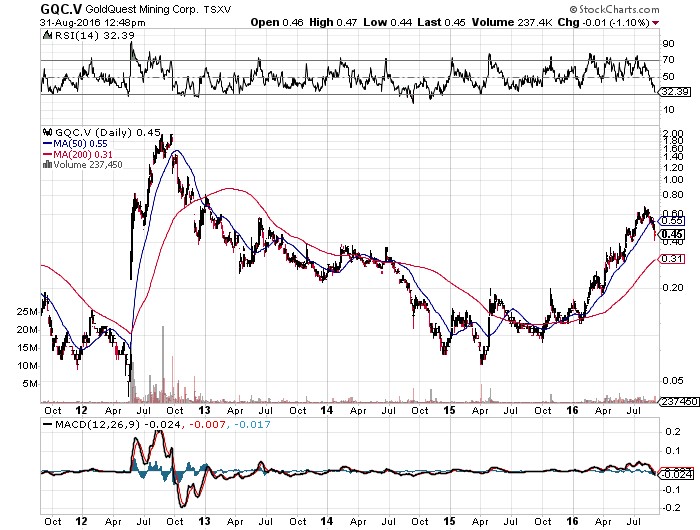Click the 25M volume axis label

[27, 312]
